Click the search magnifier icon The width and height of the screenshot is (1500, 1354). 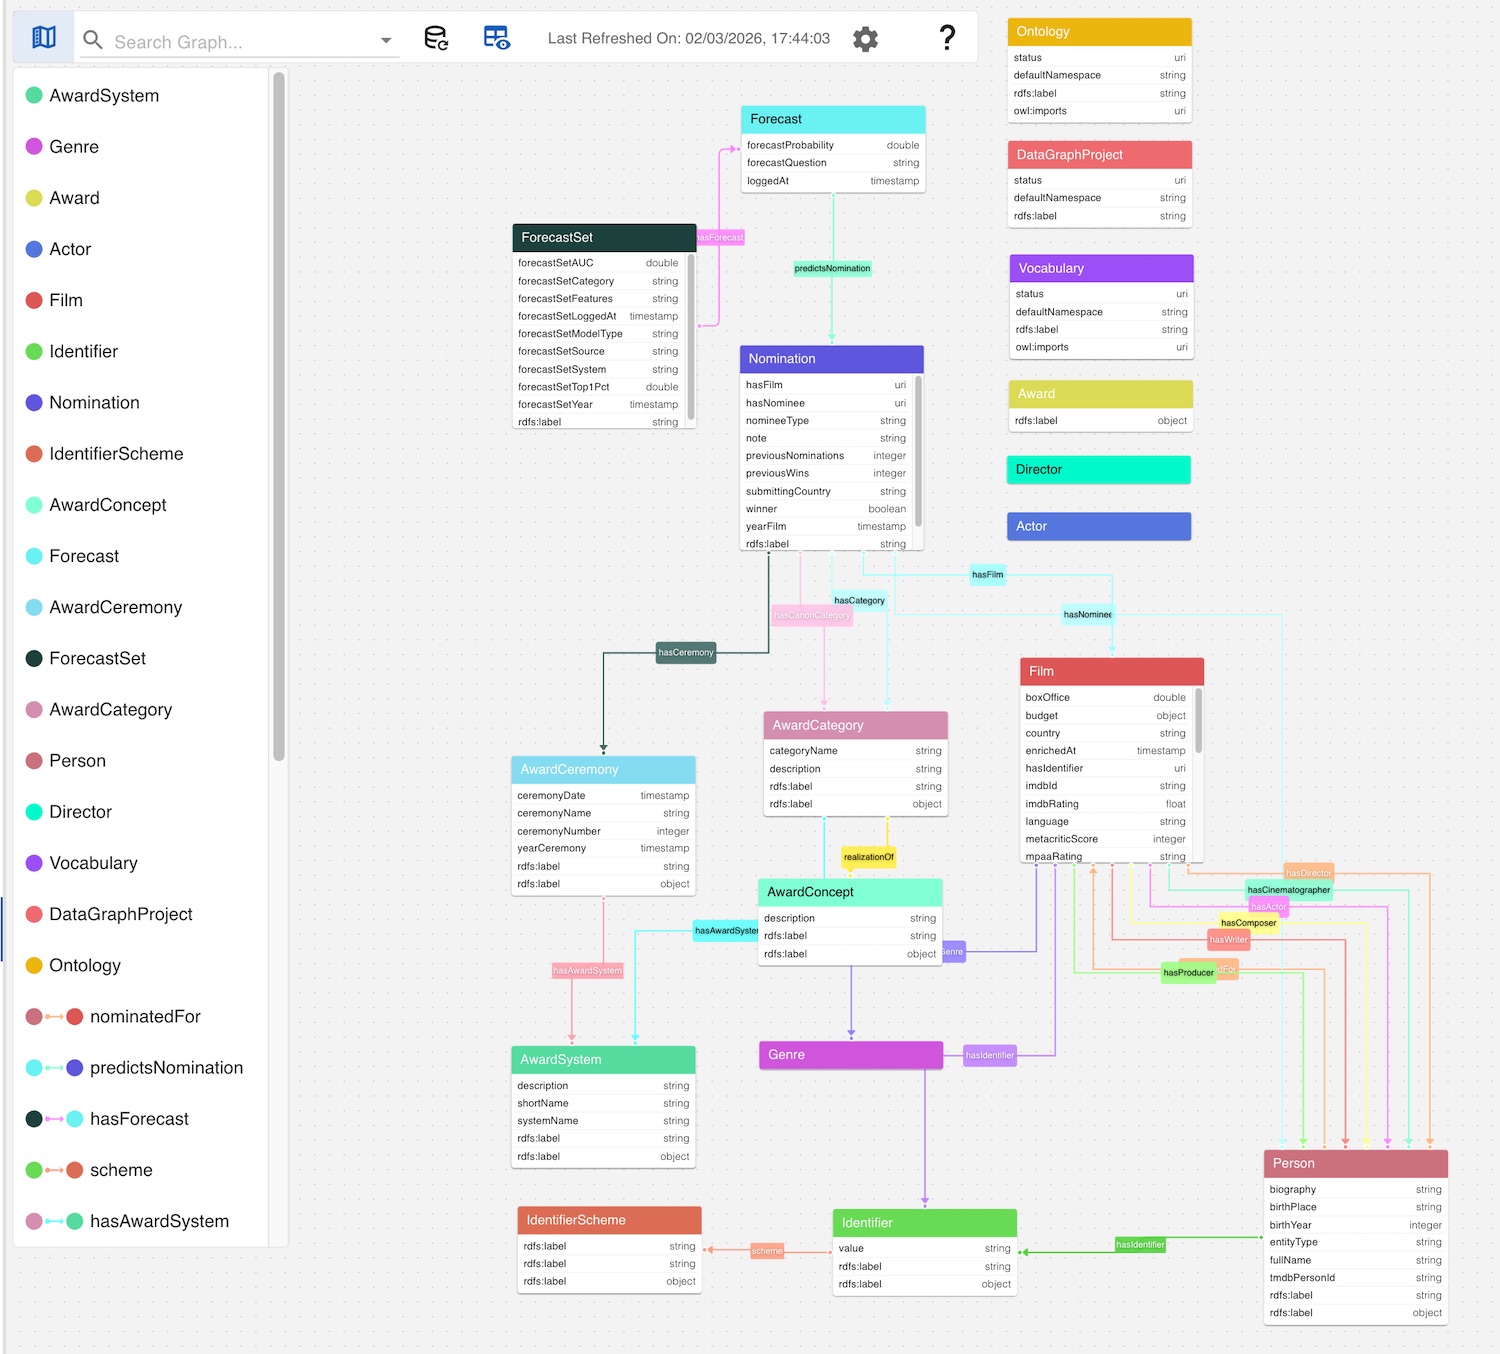pyautogui.click(x=92, y=42)
